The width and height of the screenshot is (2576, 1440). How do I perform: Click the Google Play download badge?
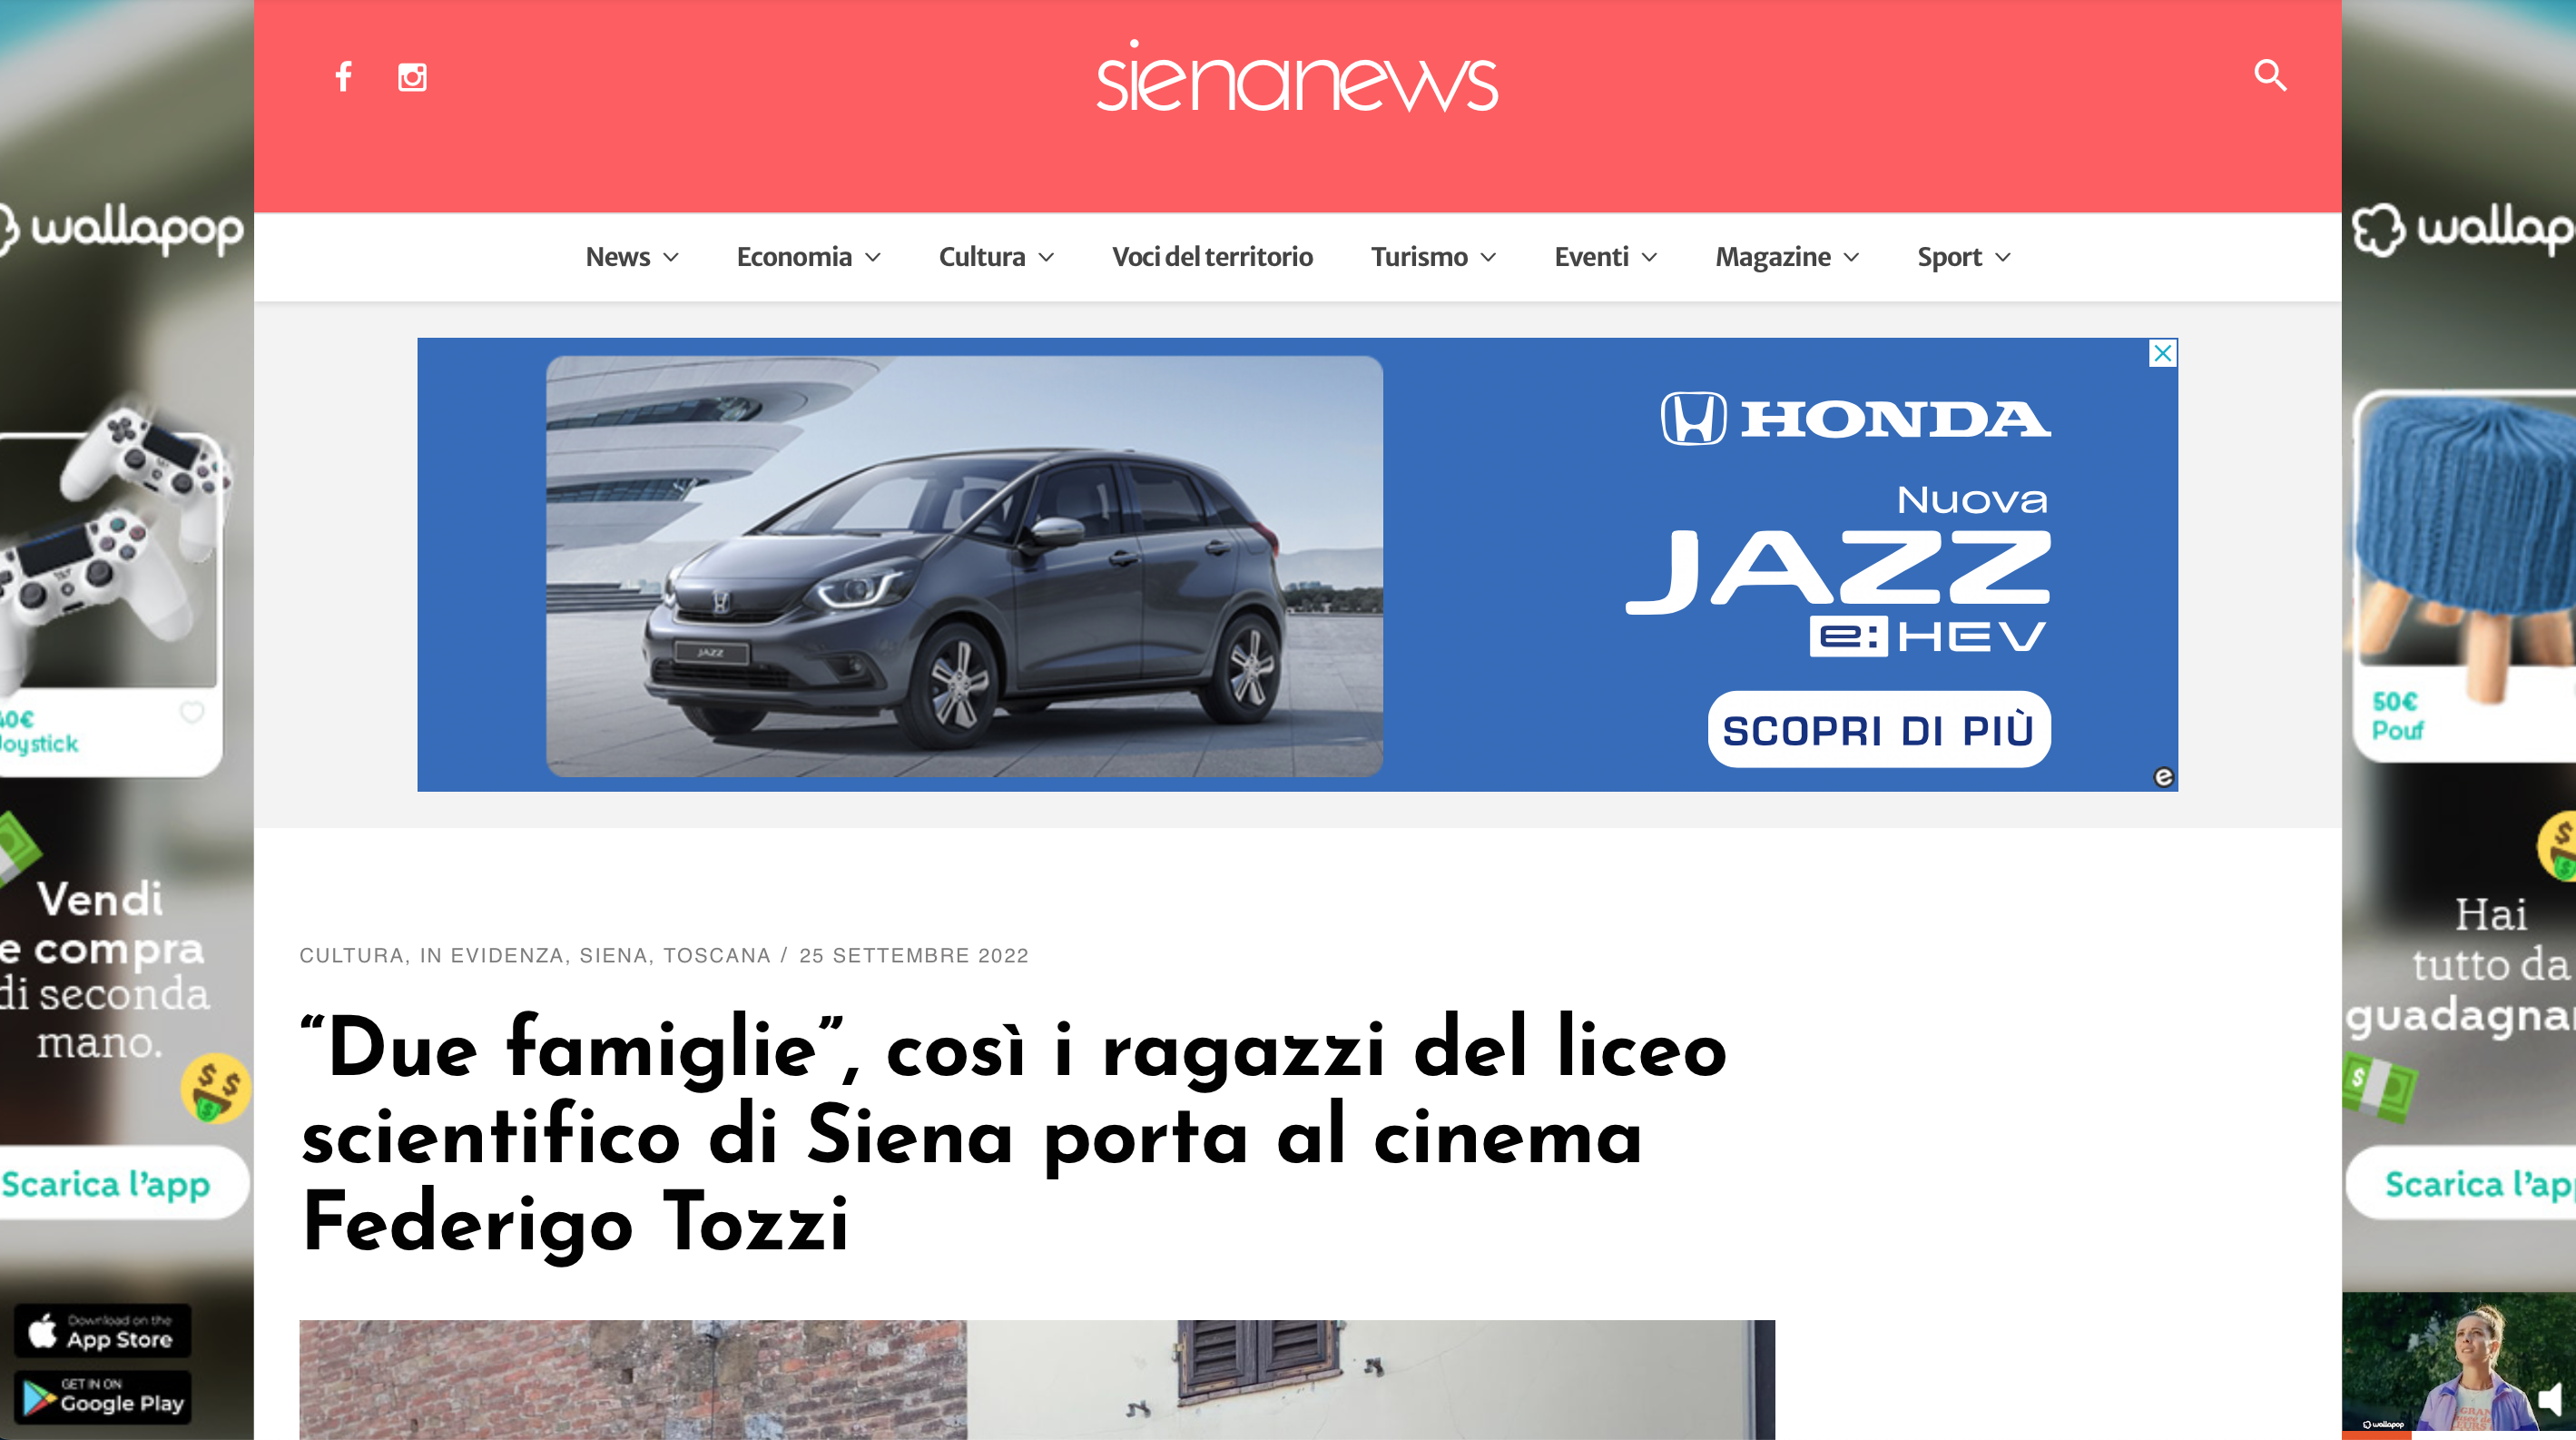pyautogui.click(x=102, y=1397)
